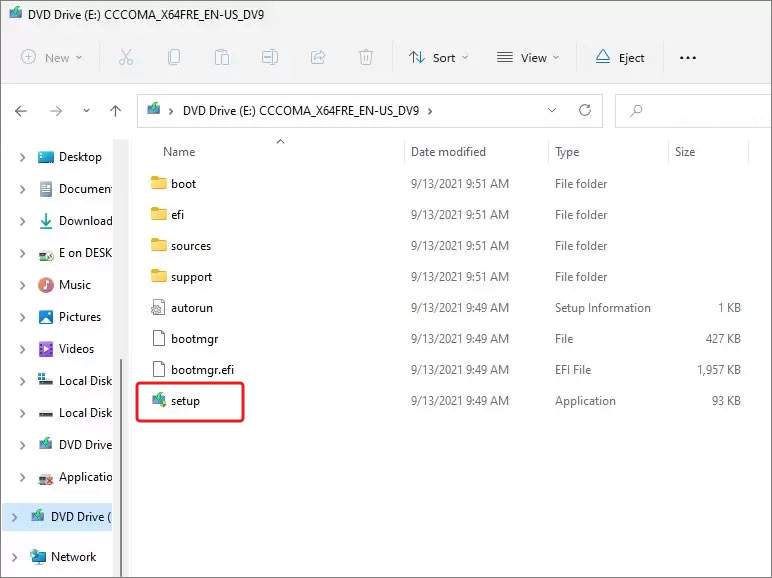Click the navigation pane scrollbar
The width and height of the screenshot is (772, 578).
(x=121, y=468)
